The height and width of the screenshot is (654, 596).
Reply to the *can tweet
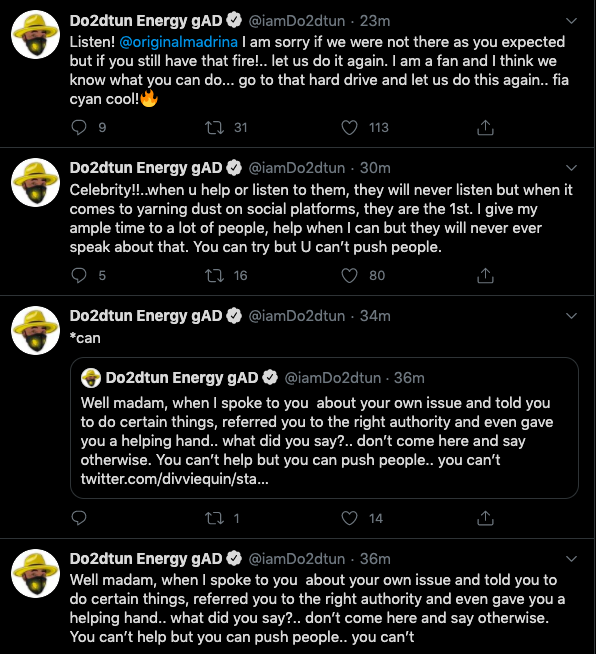[x=79, y=518]
